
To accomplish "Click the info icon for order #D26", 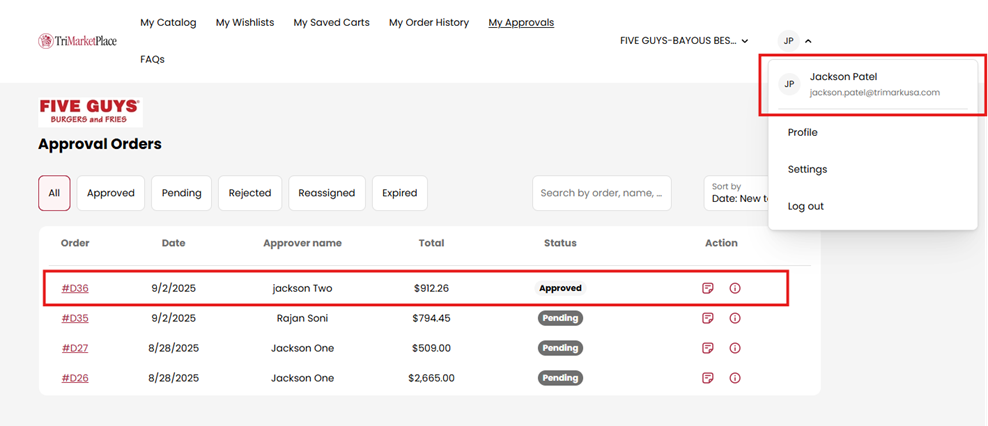I will 735,378.
